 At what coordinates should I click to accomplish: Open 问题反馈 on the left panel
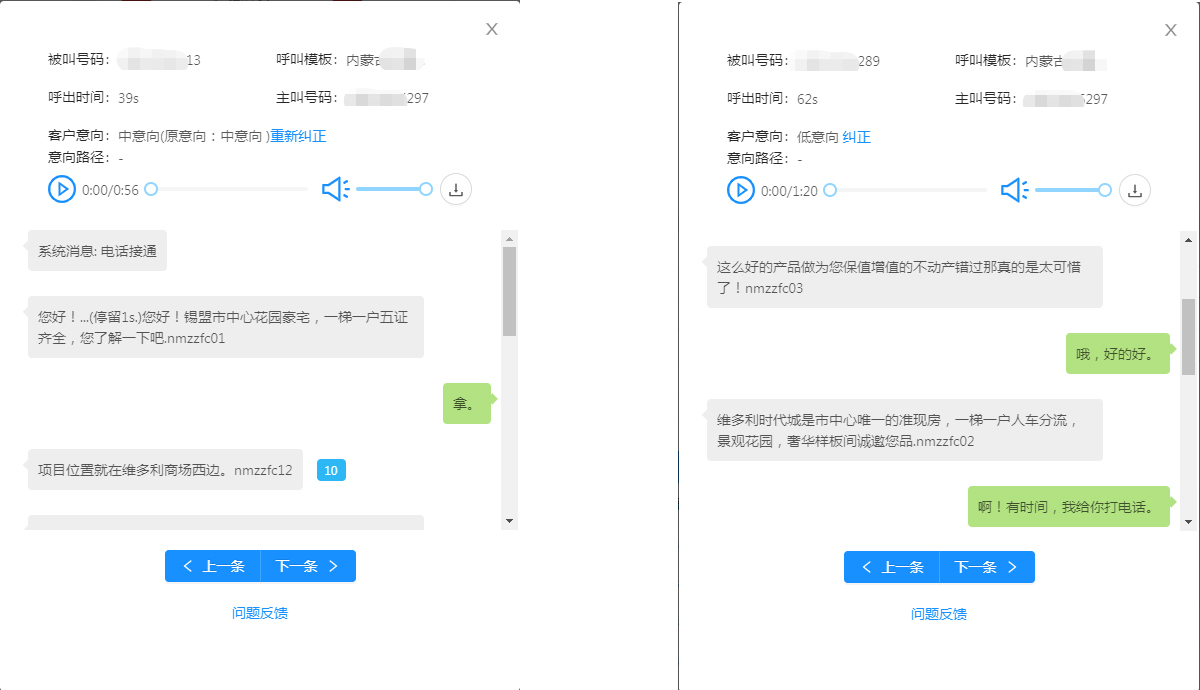(258, 612)
